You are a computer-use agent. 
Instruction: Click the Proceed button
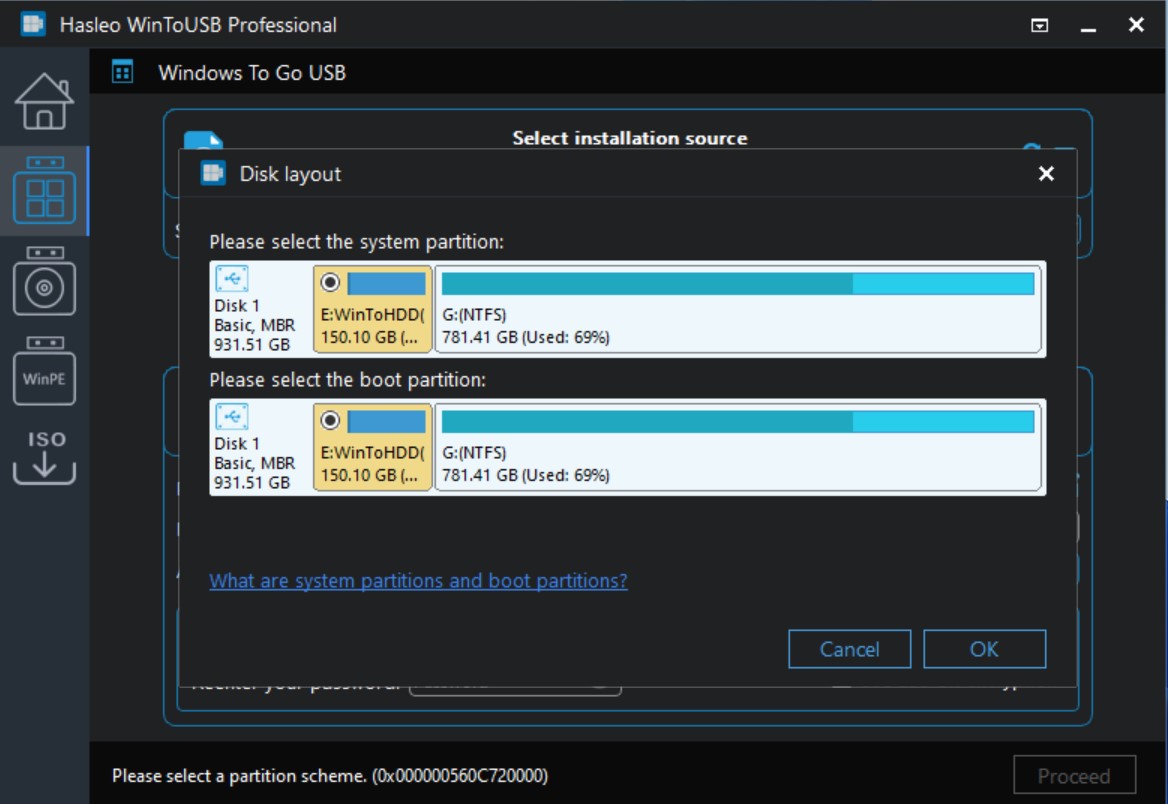click(1074, 776)
